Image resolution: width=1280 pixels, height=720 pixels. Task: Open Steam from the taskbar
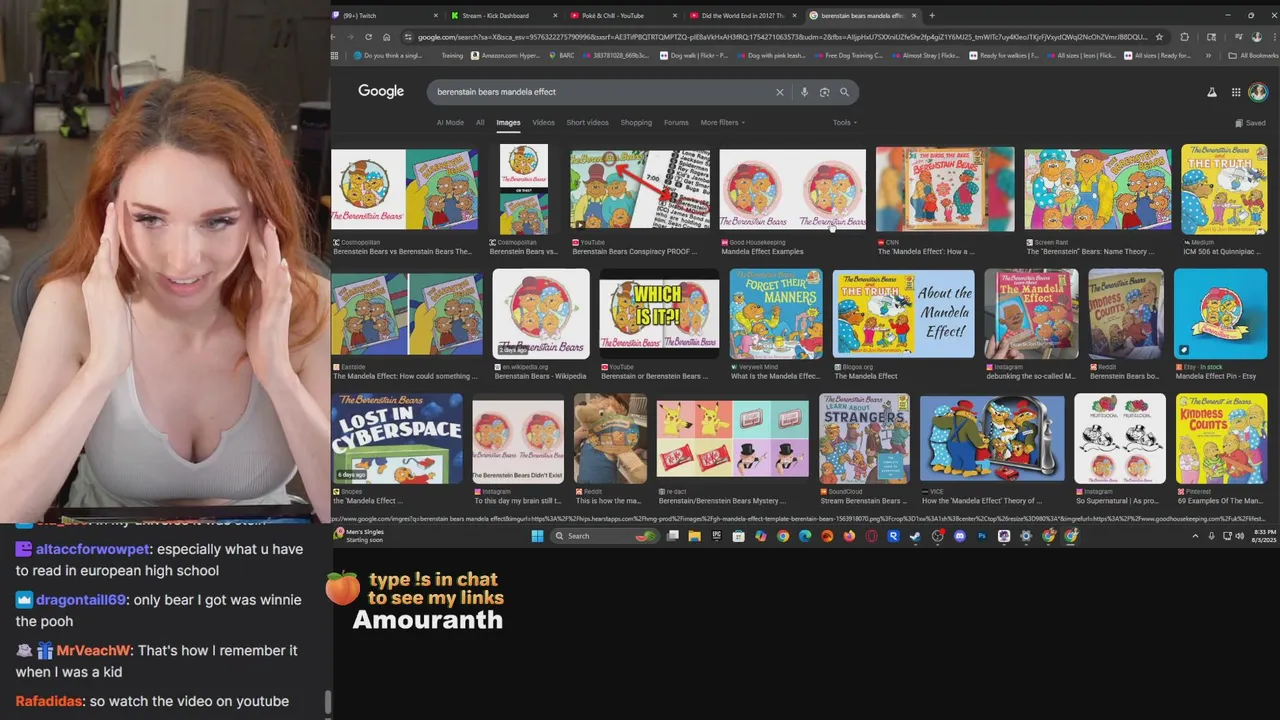[915, 536]
